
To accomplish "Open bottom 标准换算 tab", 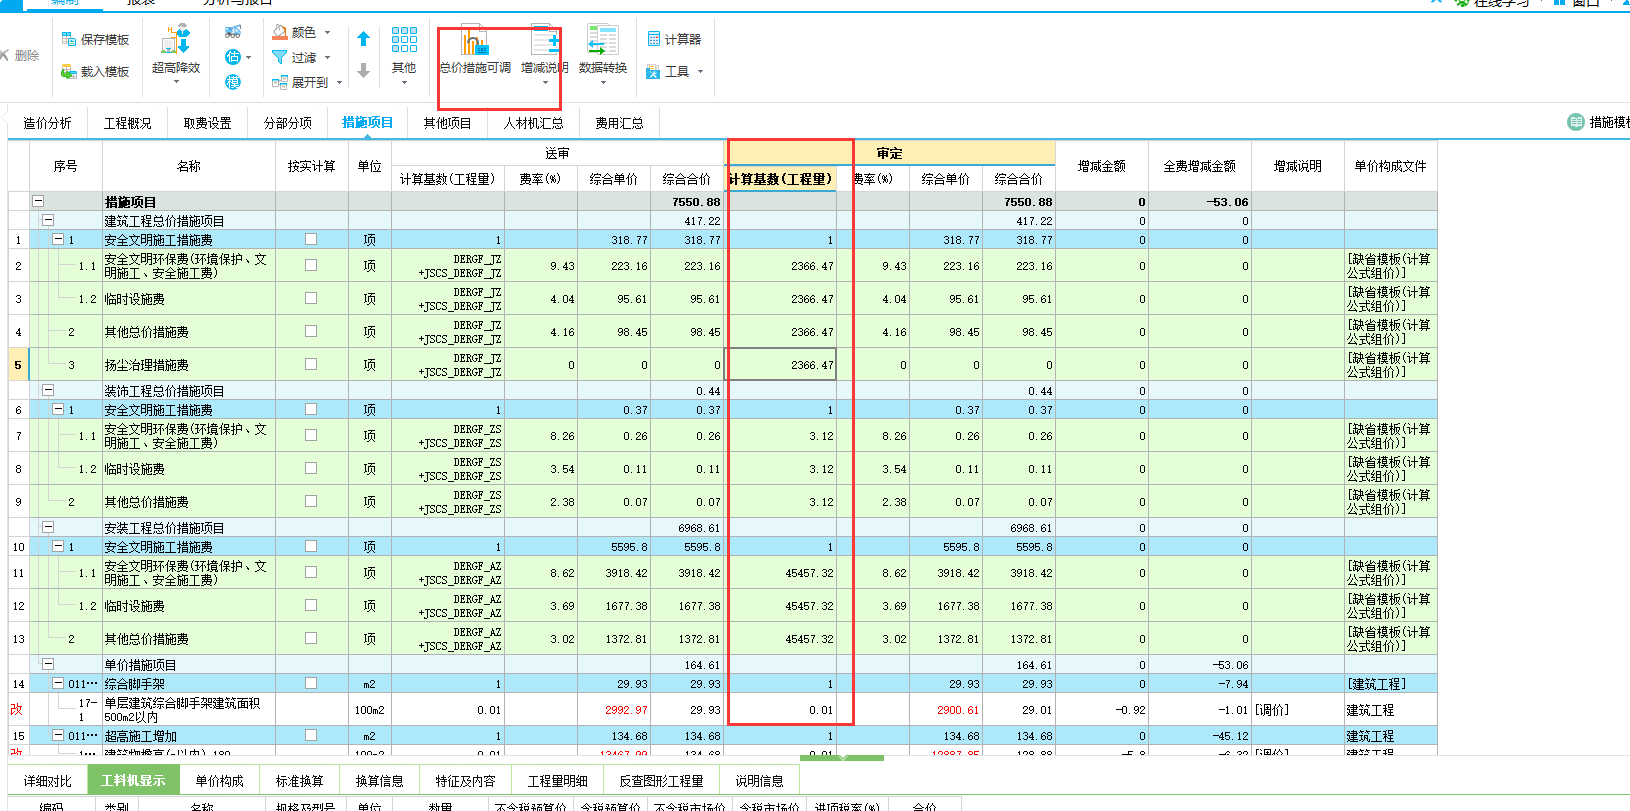I will (299, 781).
